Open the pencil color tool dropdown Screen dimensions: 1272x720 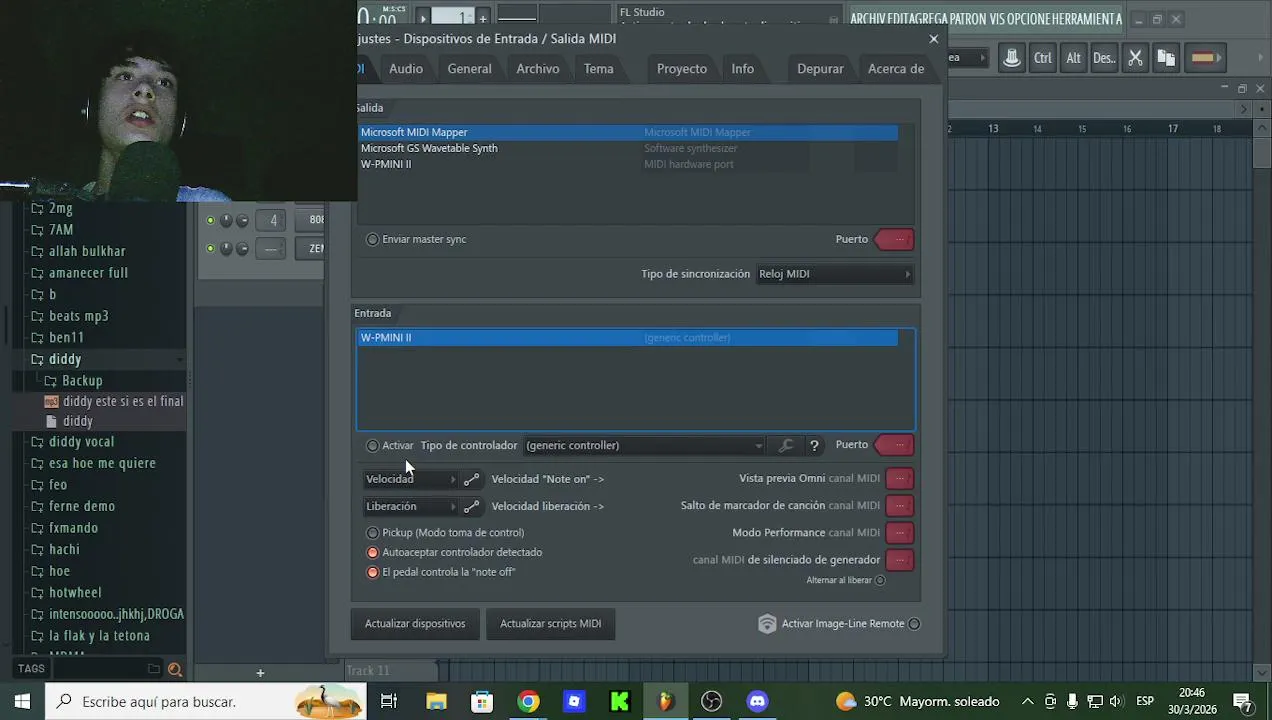tap(1204, 58)
